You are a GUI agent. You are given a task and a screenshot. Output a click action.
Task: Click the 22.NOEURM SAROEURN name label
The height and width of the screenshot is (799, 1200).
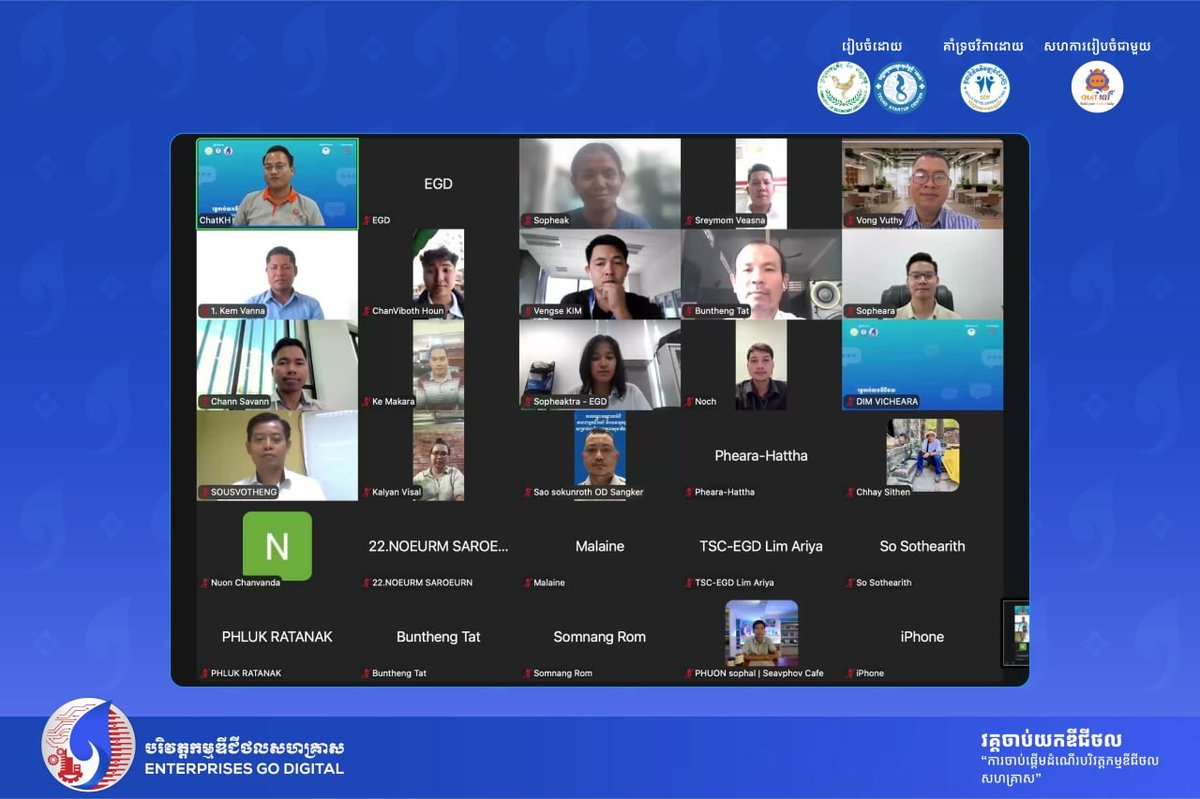(x=422, y=583)
